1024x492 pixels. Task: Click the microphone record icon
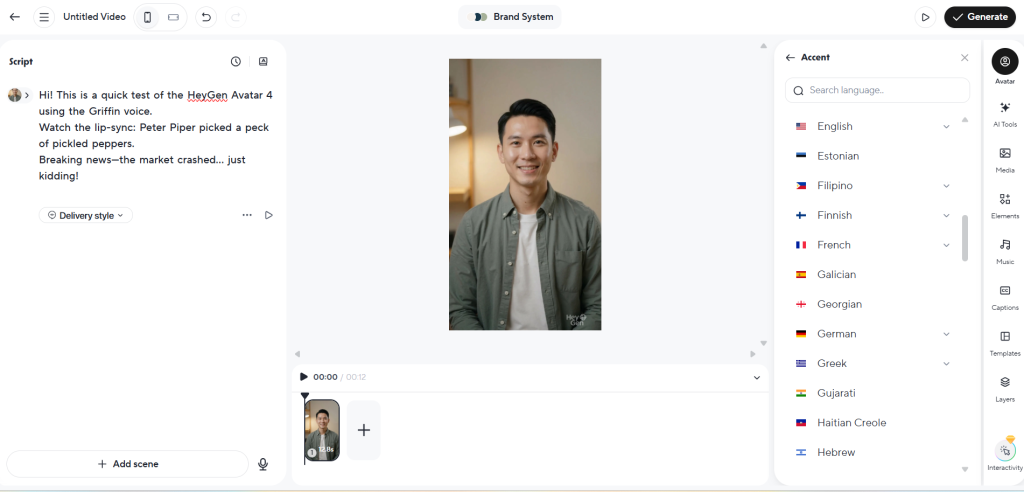263,464
